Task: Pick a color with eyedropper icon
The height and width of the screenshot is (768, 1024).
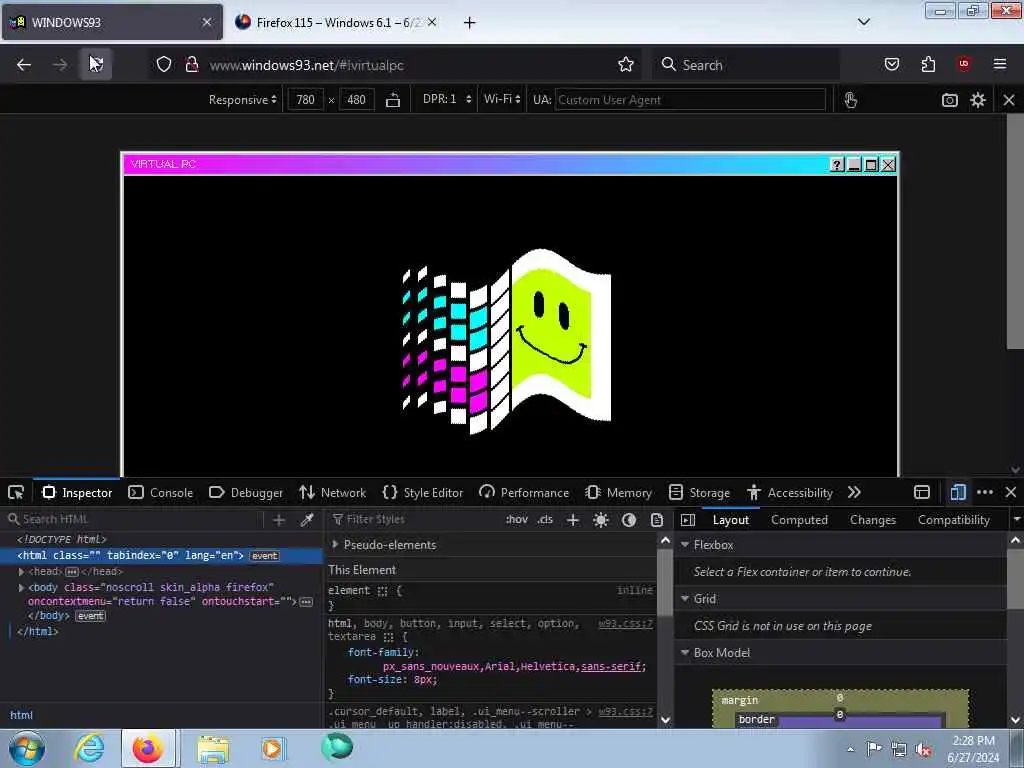Action: coord(306,520)
